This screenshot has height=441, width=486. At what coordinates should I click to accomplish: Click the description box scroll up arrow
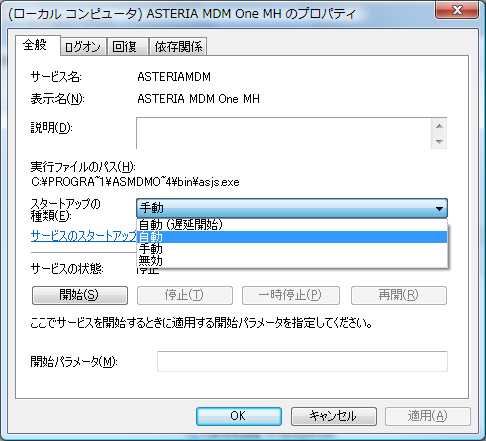[x=439, y=126]
